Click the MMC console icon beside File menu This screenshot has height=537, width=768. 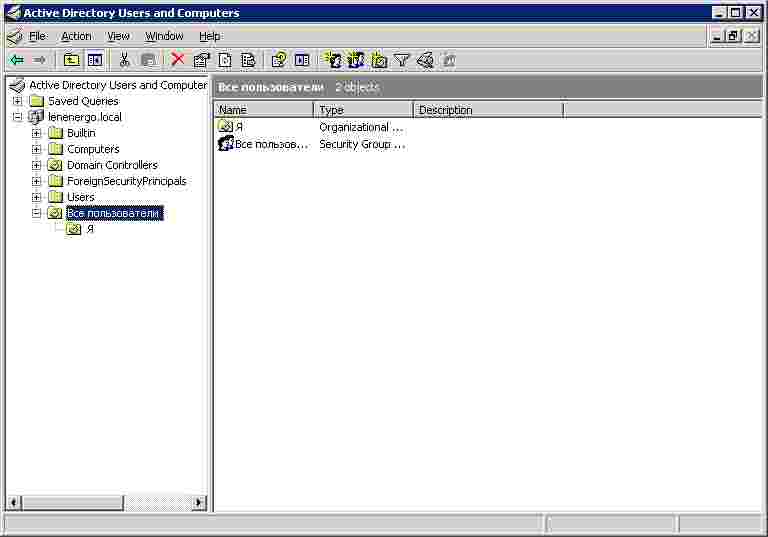click(x=15, y=37)
